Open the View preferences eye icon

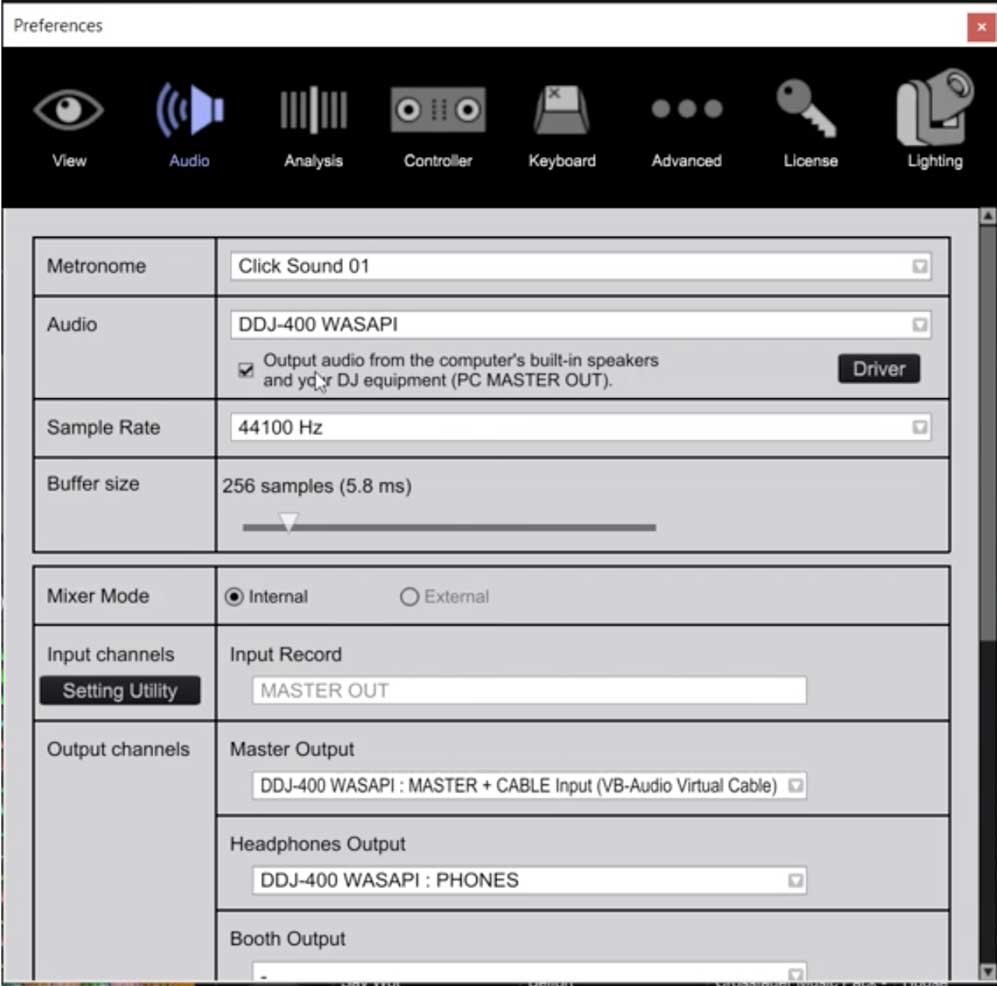point(68,110)
